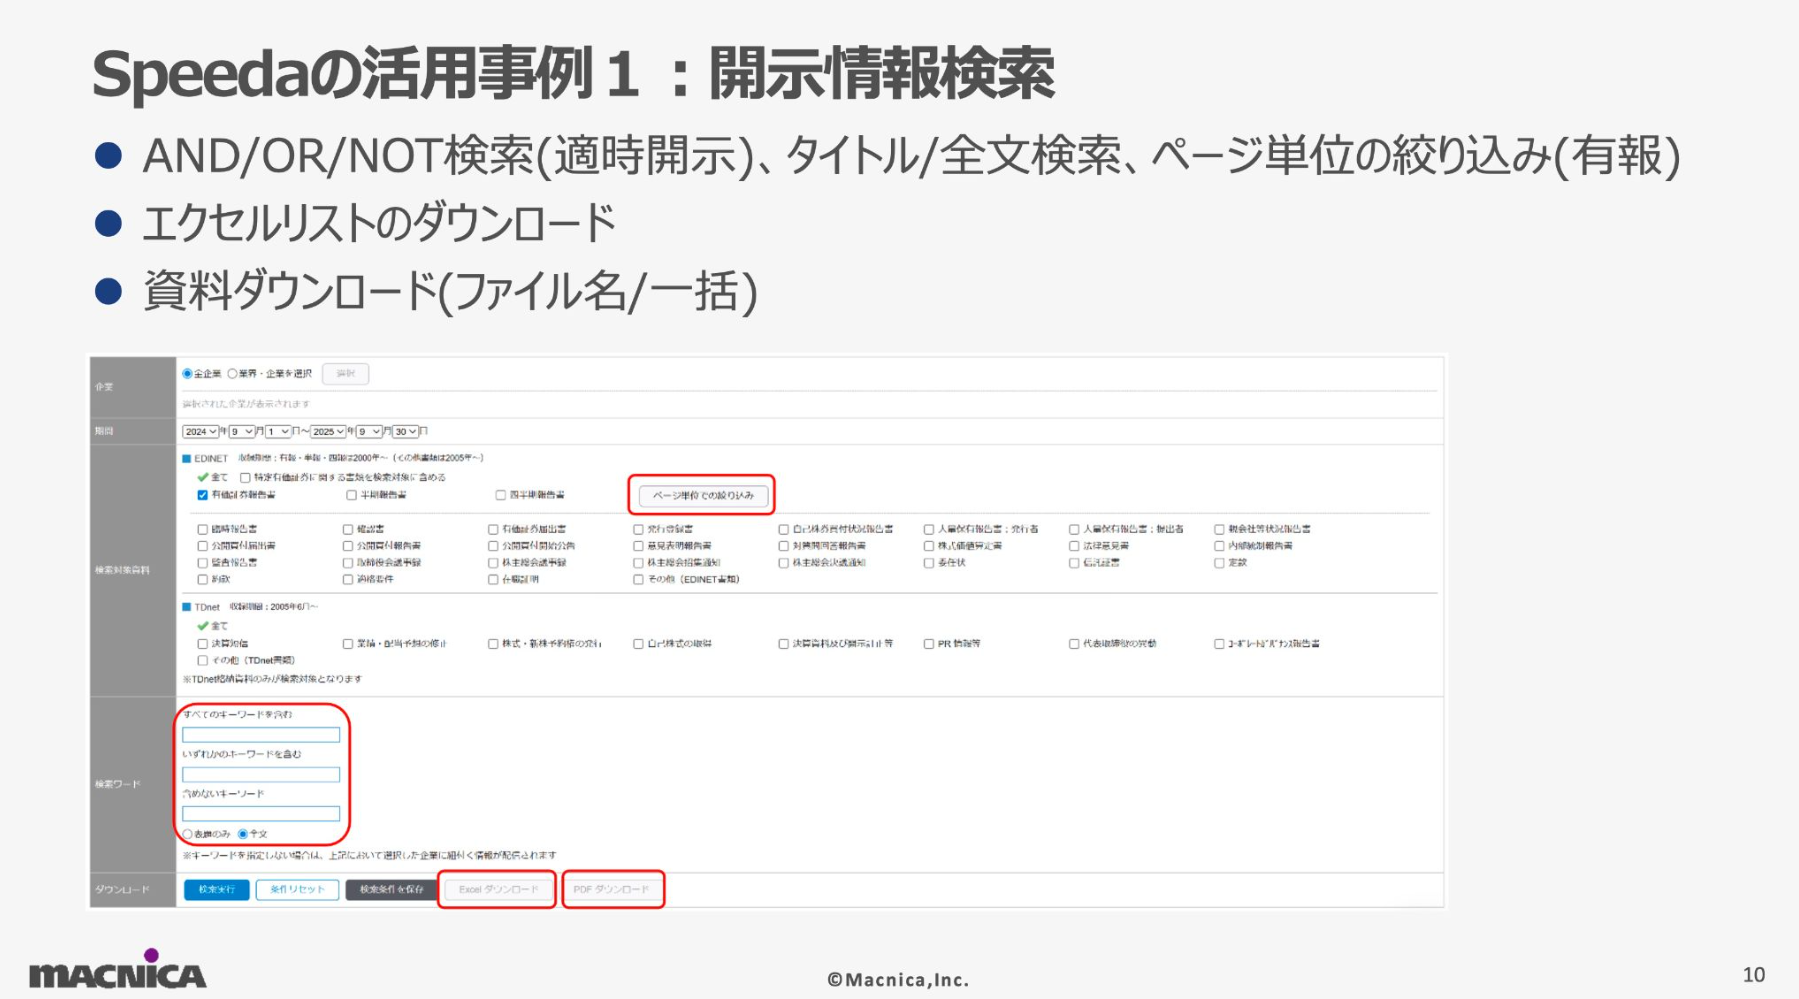Click the 条件リセット button
Screen dimensions: 1799x999
click(x=297, y=889)
